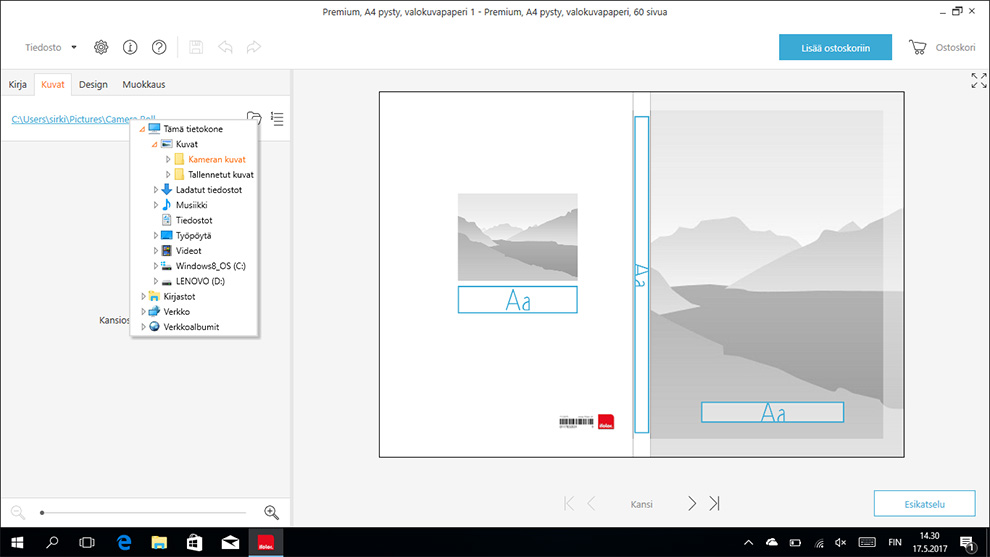Switch to the Muokkaus tab
This screenshot has height=557, width=990.
[x=144, y=85]
